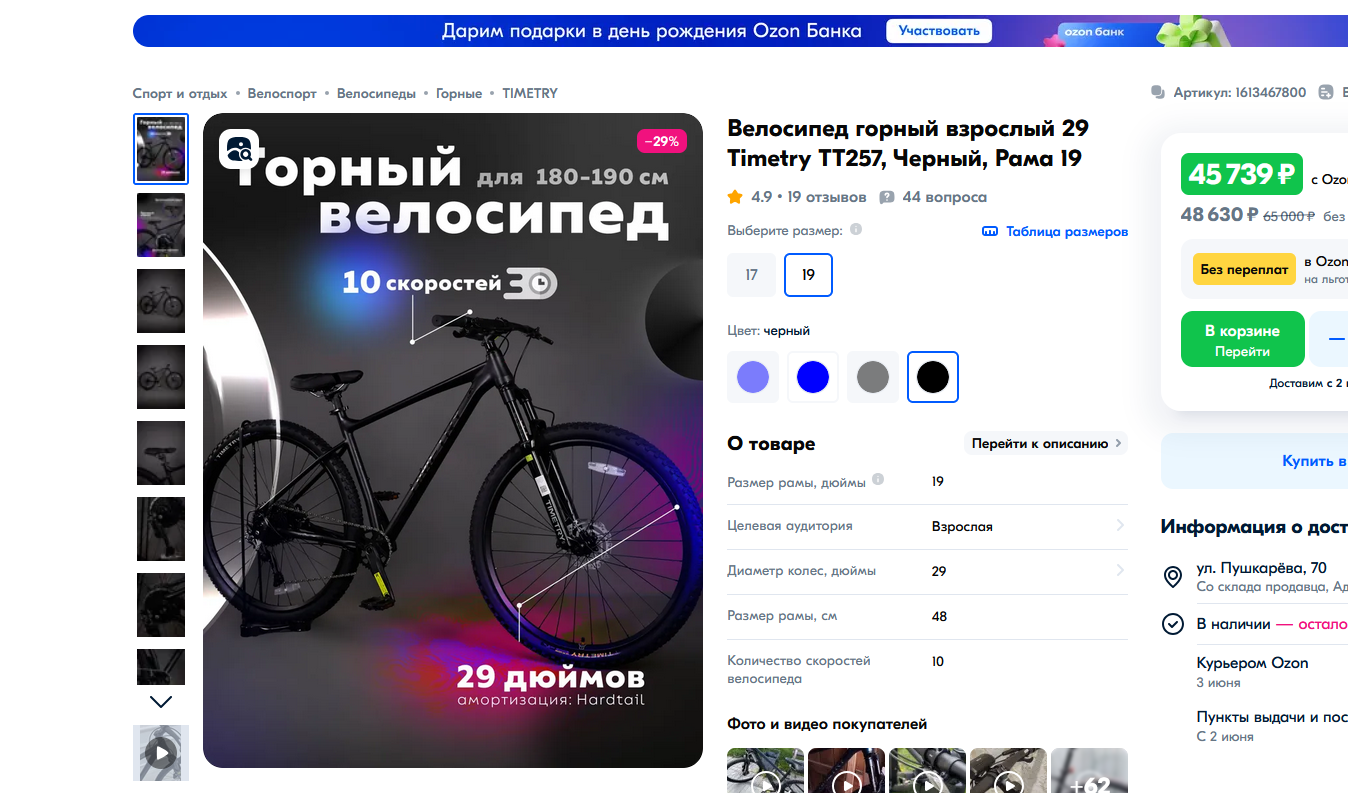Choose the gray color option
Screen dimensions: 1348x793
coord(873,377)
